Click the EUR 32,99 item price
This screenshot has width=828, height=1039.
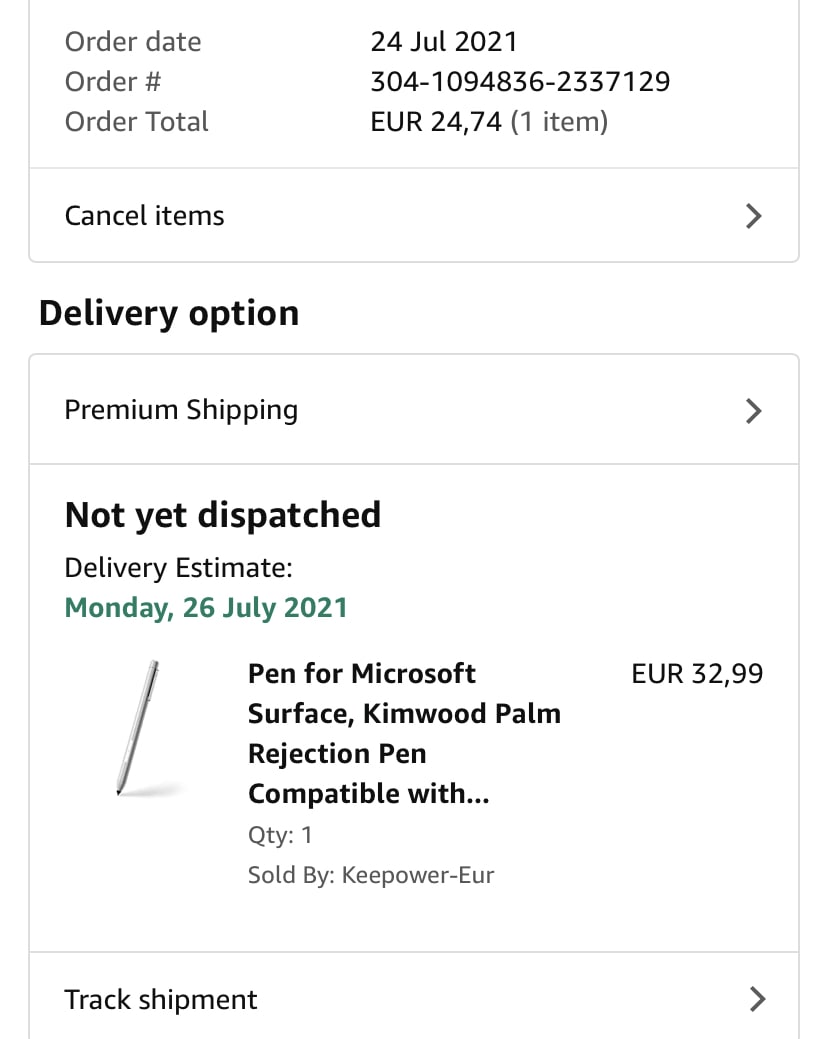[697, 674]
